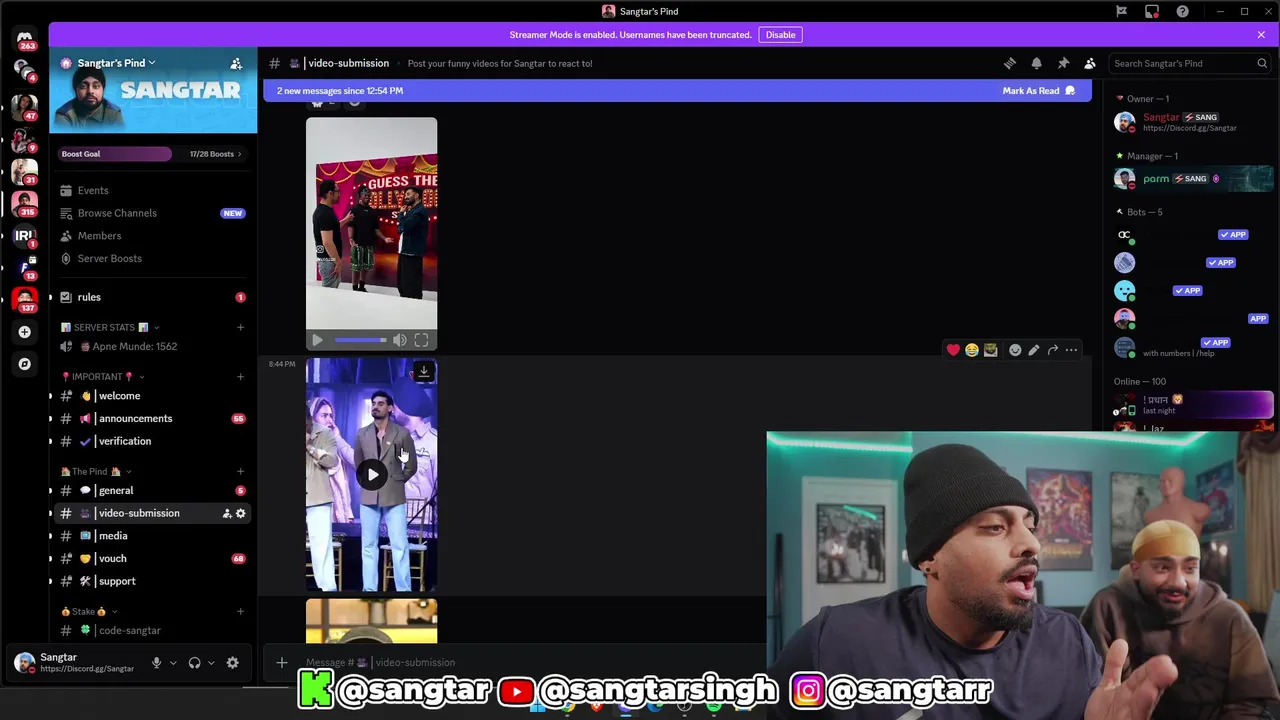The width and height of the screenshot is (1280, 720).
Task: Seek in first video progress bar
Action: [x=360, y=340]
